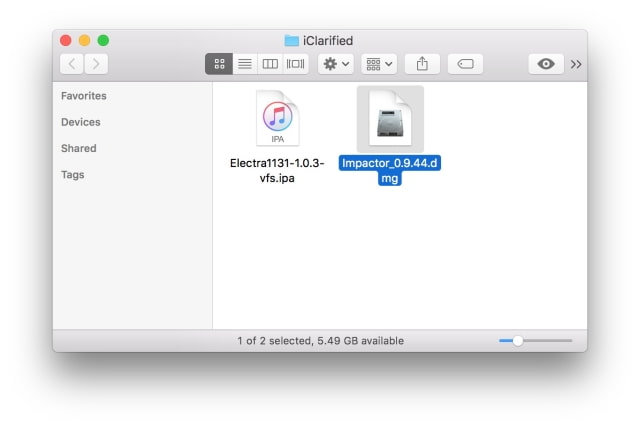Click the Impactor_0.9.44.dmg file name
This screenshot has height=427, width=640.
[390, 171]
